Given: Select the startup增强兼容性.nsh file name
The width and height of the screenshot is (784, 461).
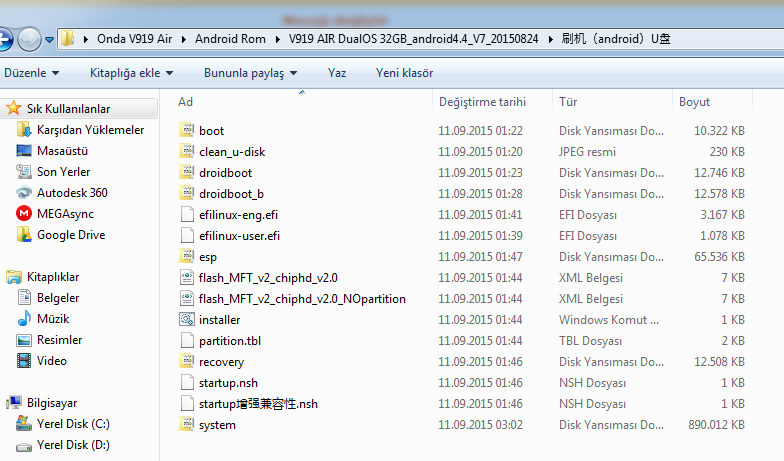Looking at the screenshot, I should click(x=258, y=404).
